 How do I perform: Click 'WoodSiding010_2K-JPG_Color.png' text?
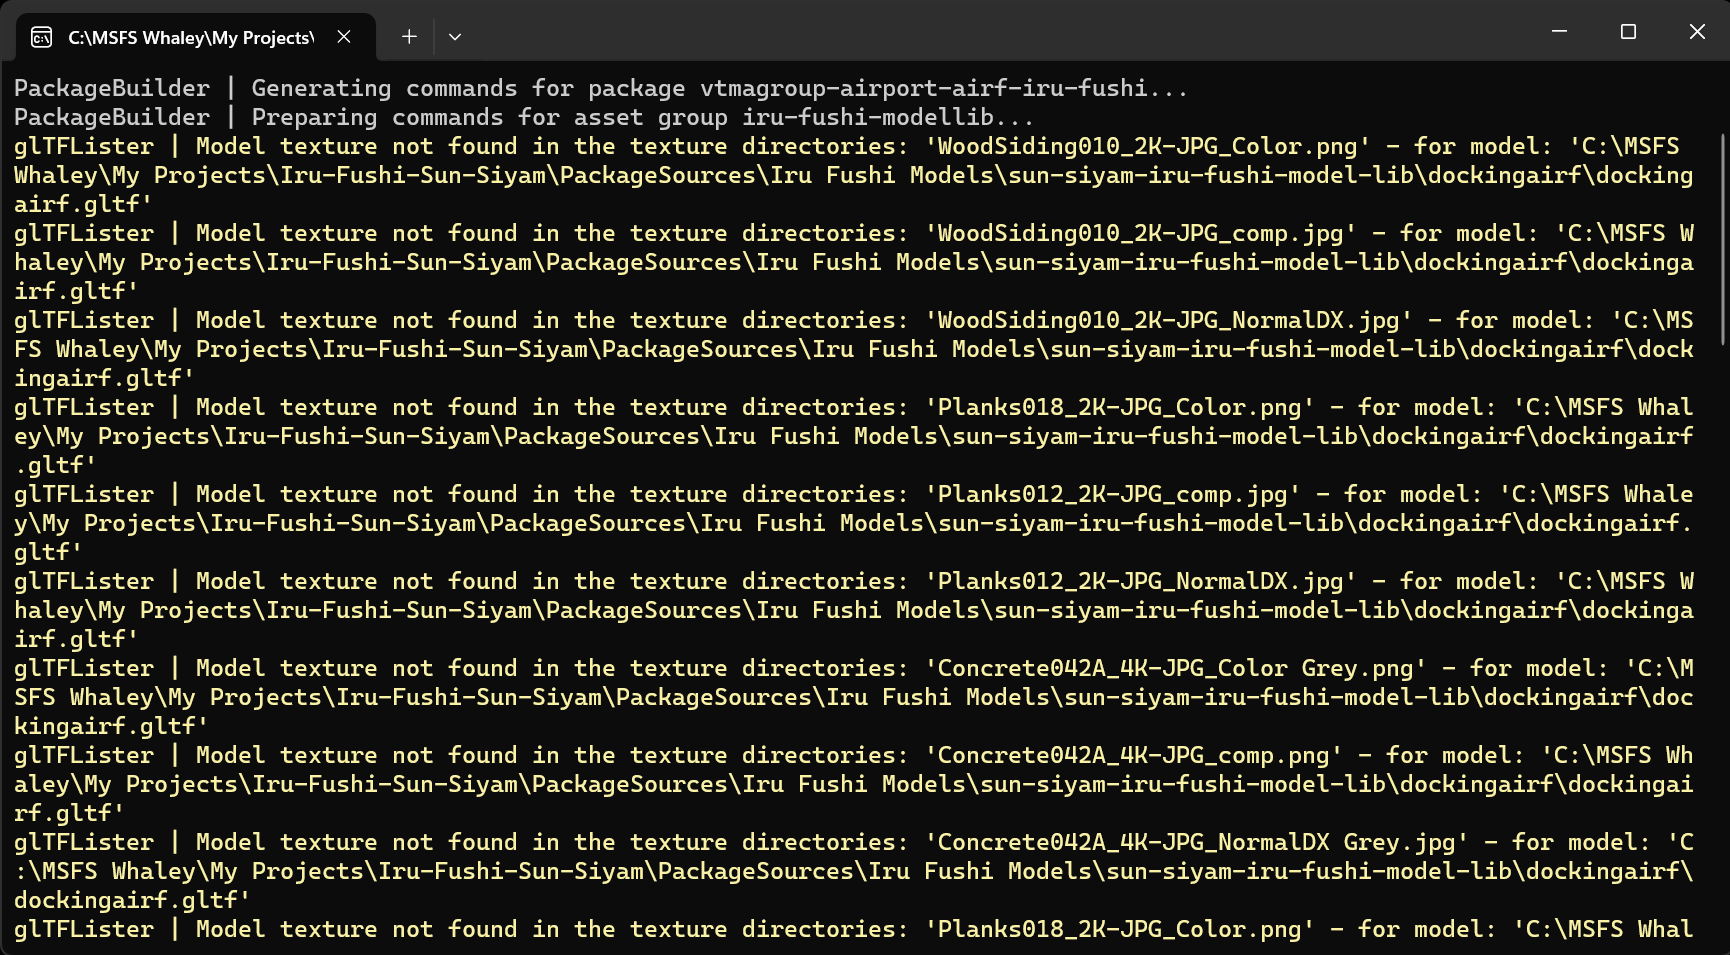point(1148,146)
